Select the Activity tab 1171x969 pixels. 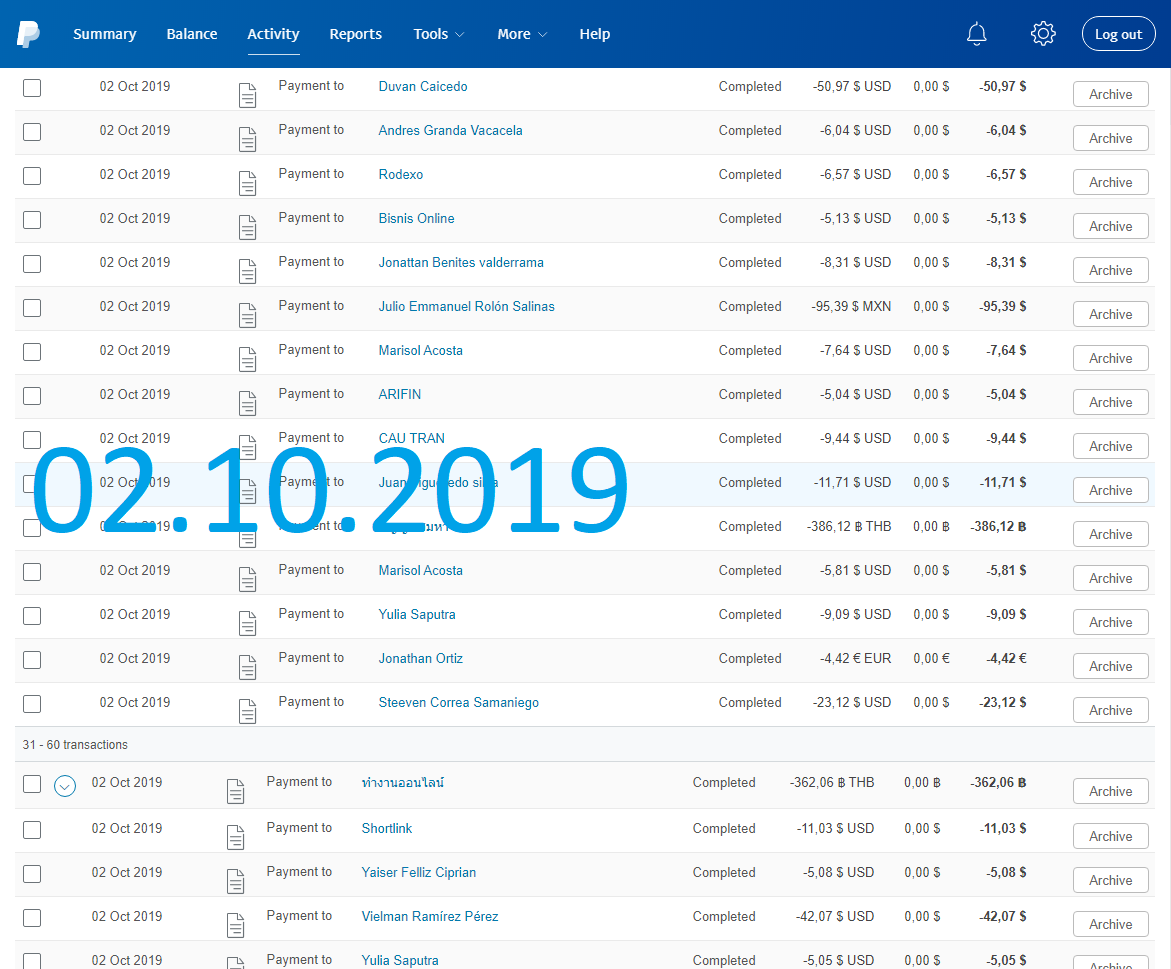[273, 34]
